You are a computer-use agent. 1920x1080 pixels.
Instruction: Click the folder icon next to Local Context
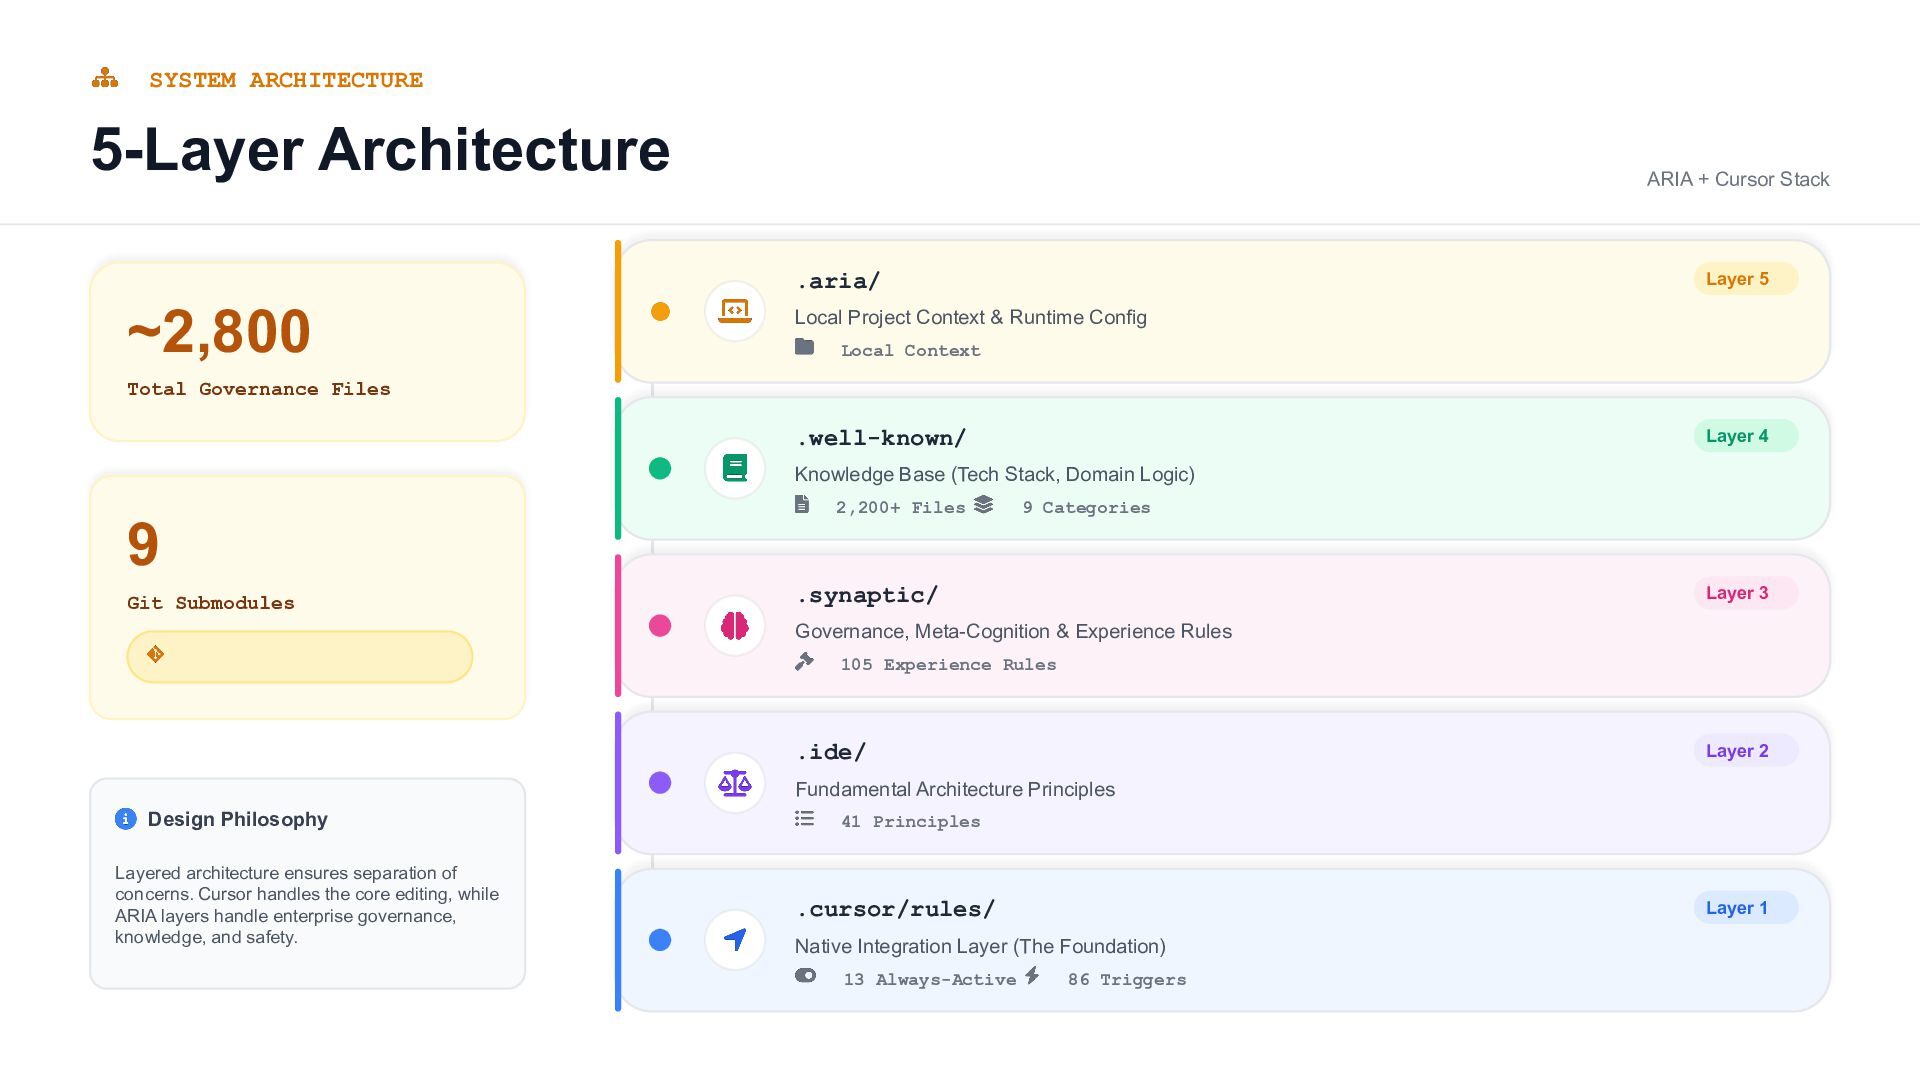(804, 347)
